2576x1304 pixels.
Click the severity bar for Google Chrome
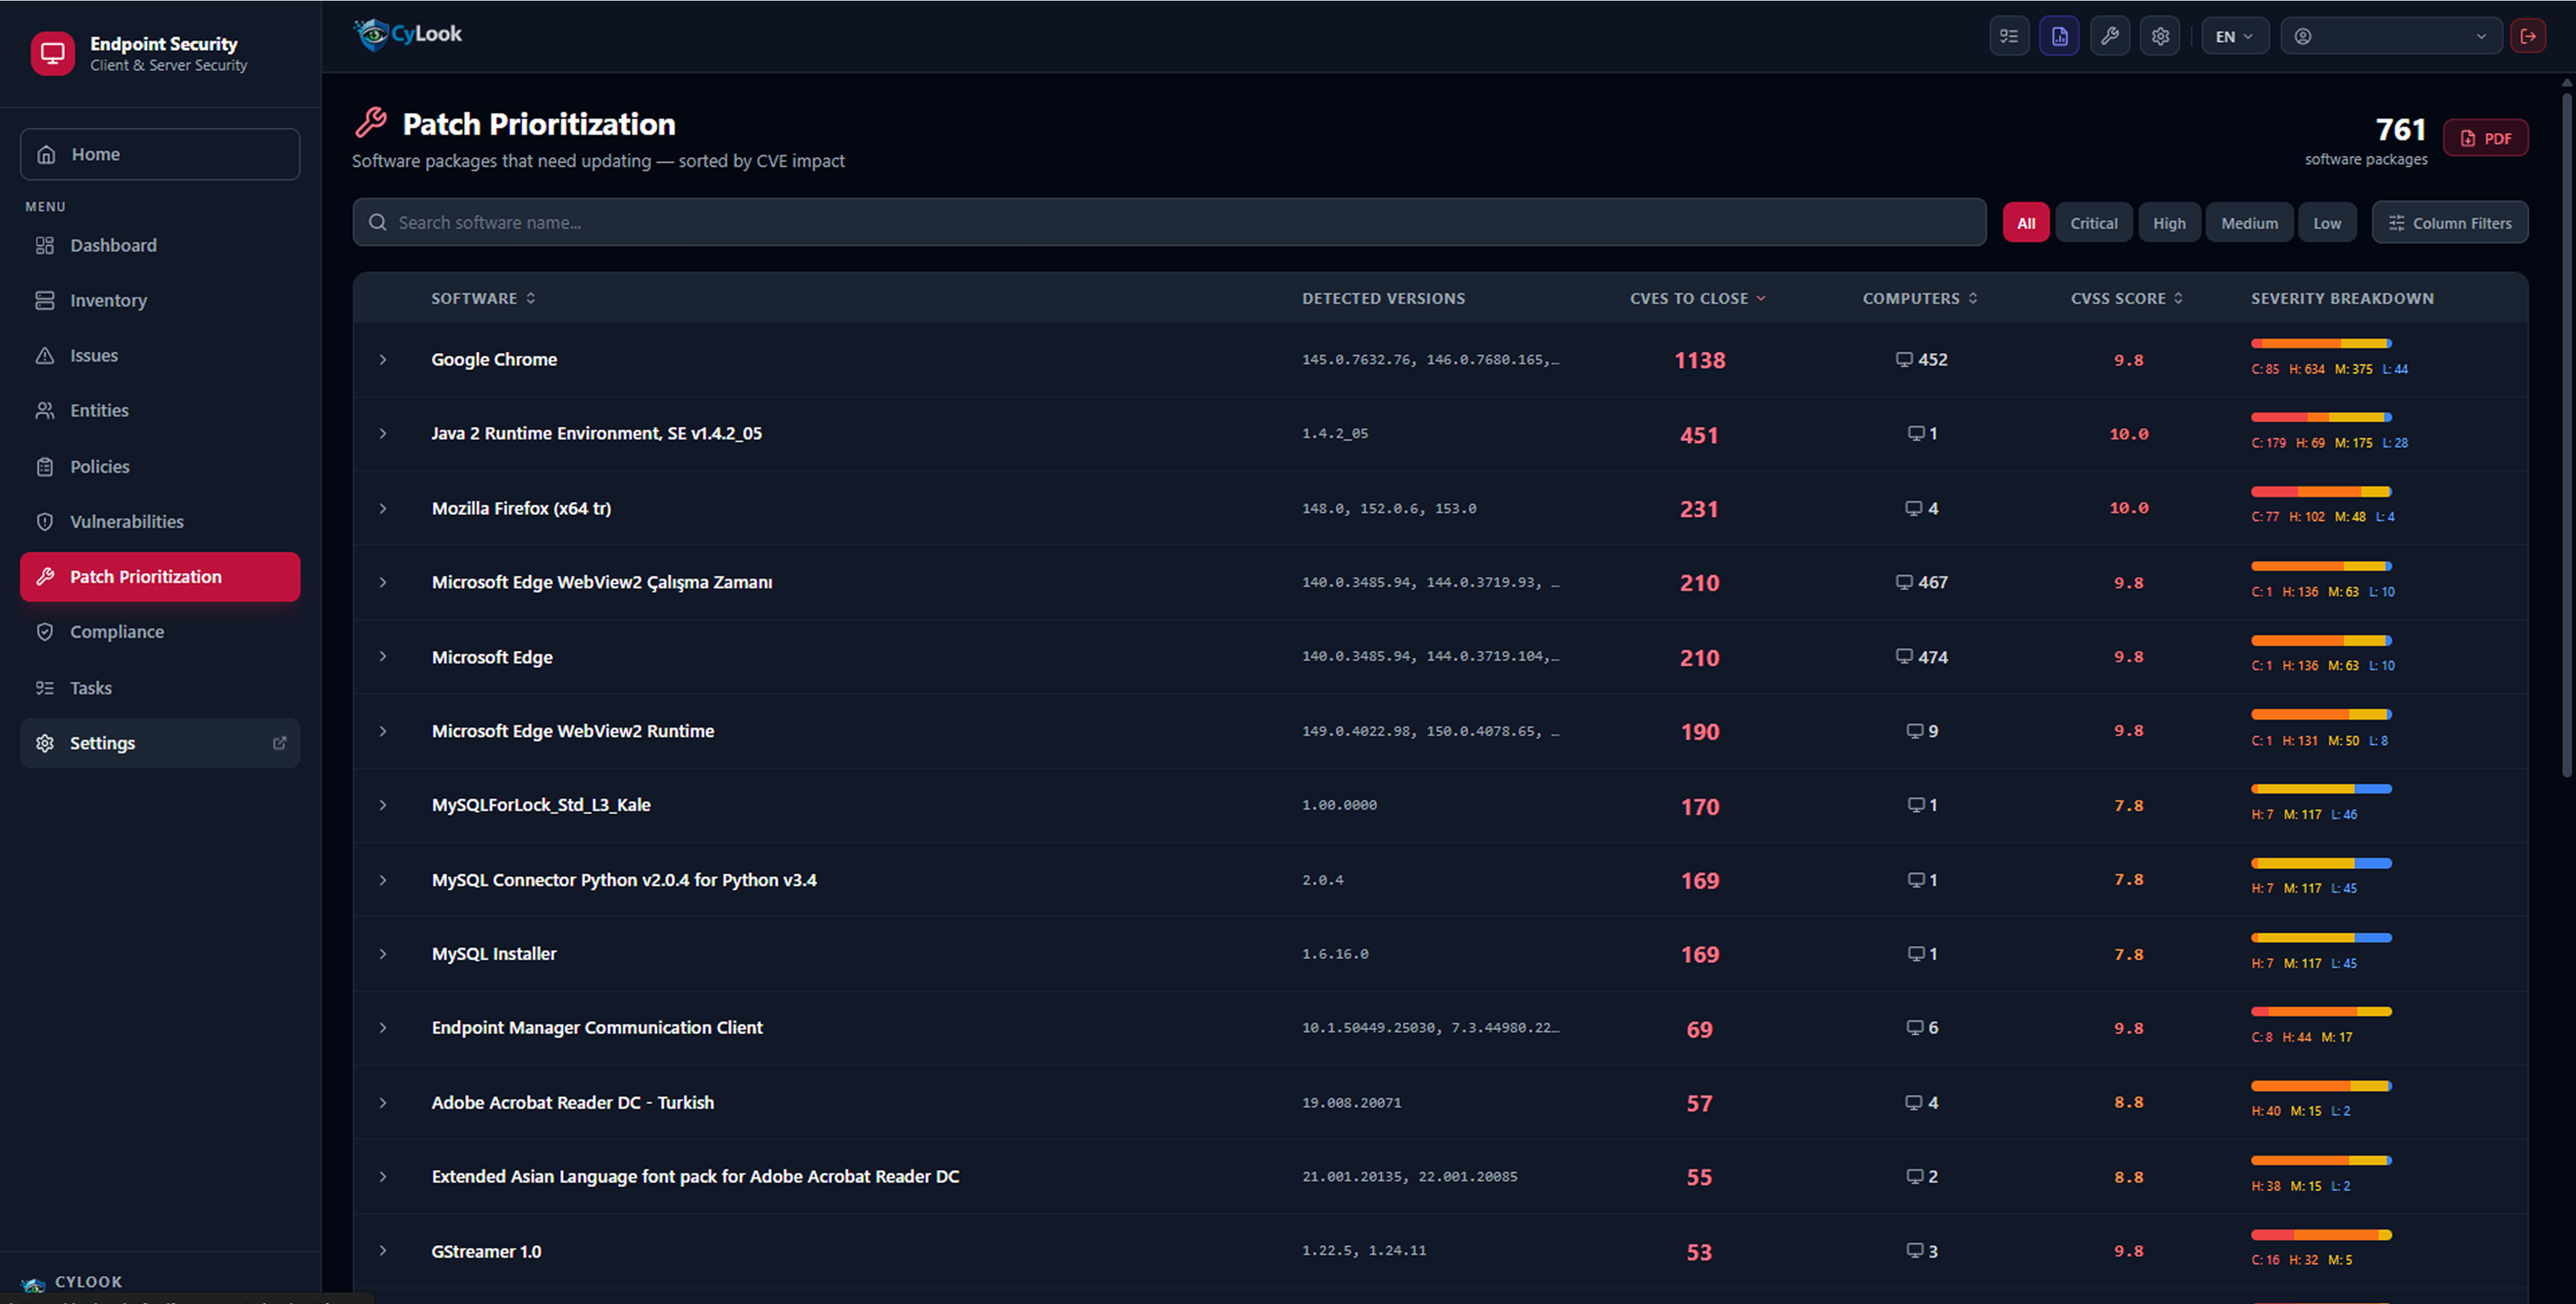pyautogui.click(x=2321, y=343)
